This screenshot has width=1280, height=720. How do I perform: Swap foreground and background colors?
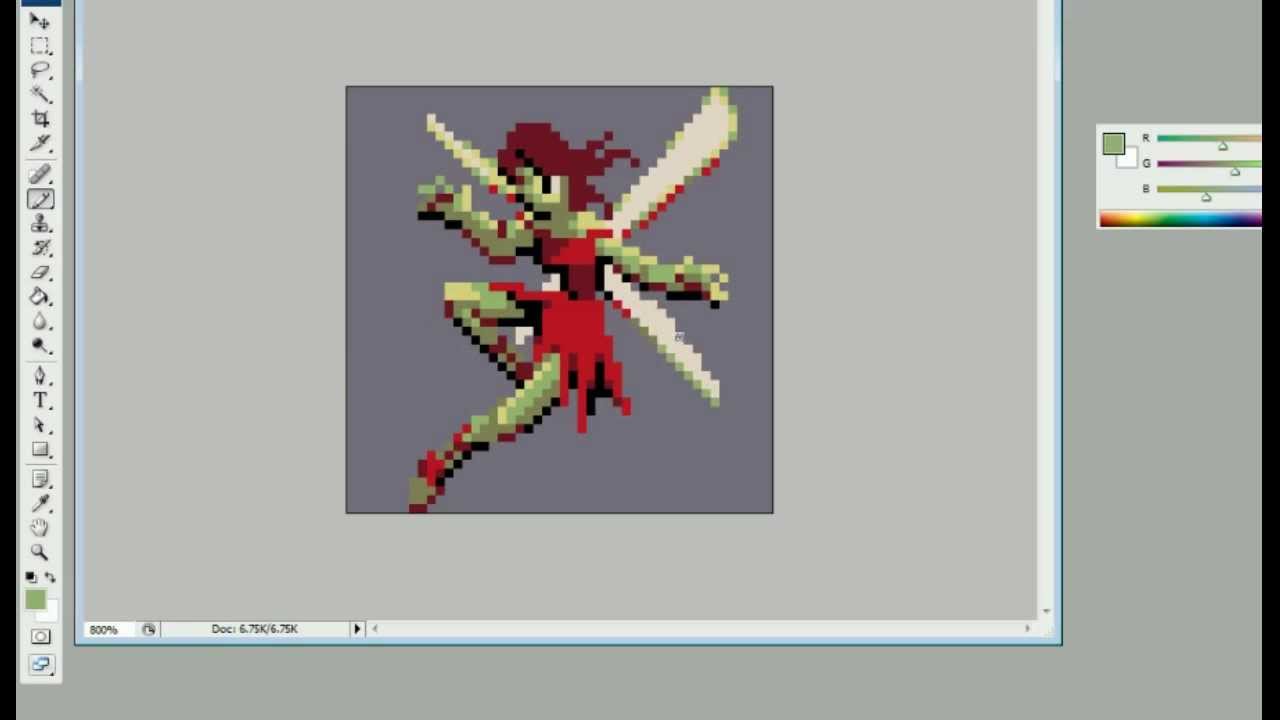(50, 577)
